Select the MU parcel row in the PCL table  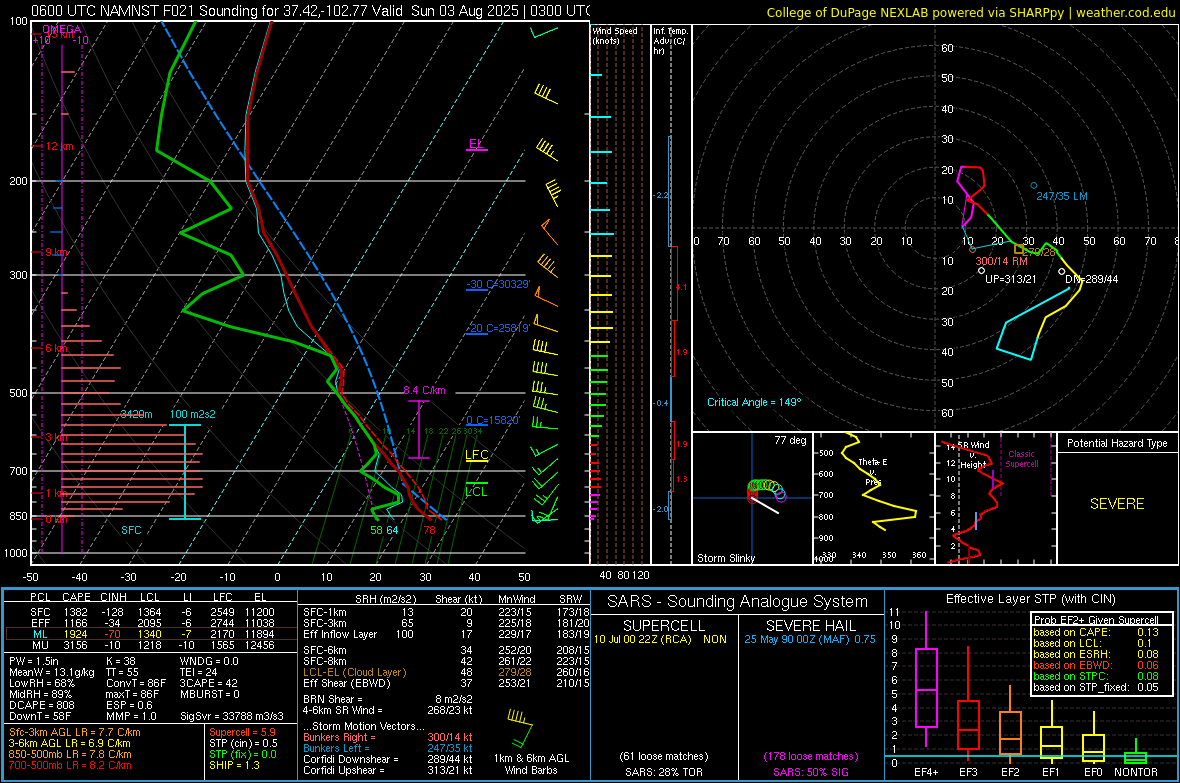tap(151, 645)
